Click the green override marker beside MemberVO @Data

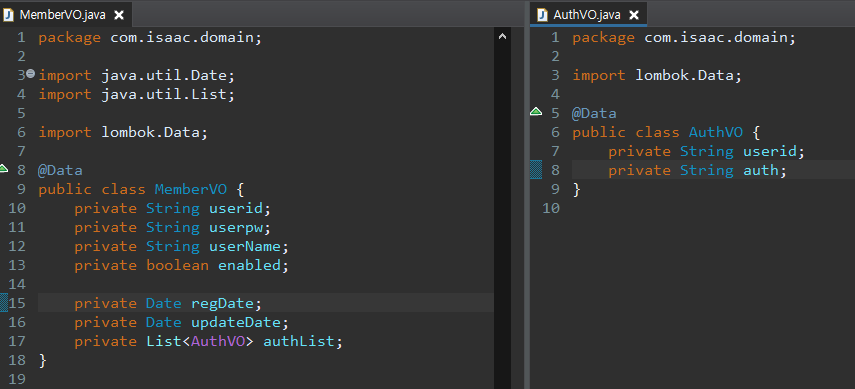coord(3,168)
